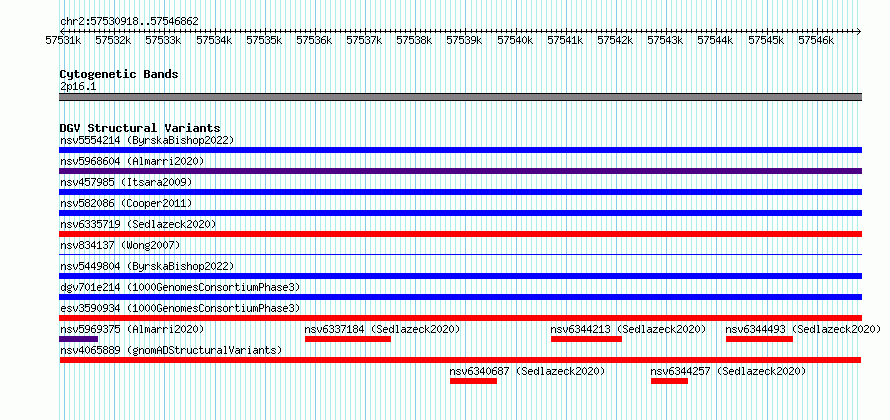Click the 57544k ruler label
The height and width of the screenshot is (420, 890).
coord(716,40)
